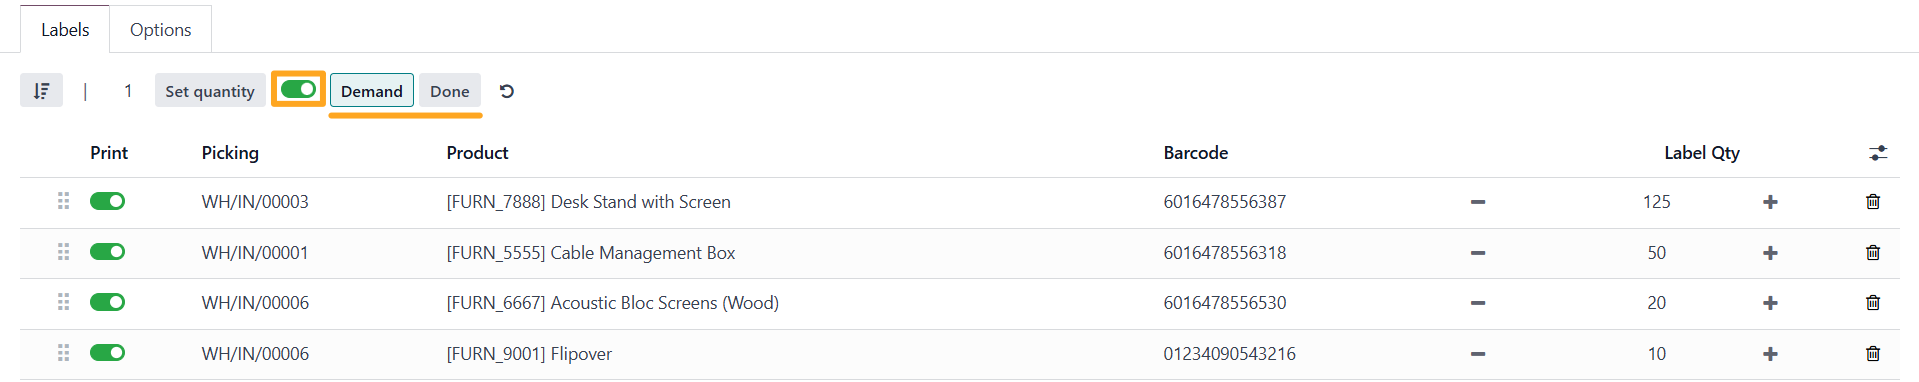Increase label quantity for Acoustic Bloc Screens
The height and width of the screenshot is (382, 1919).
(1770, 303)
